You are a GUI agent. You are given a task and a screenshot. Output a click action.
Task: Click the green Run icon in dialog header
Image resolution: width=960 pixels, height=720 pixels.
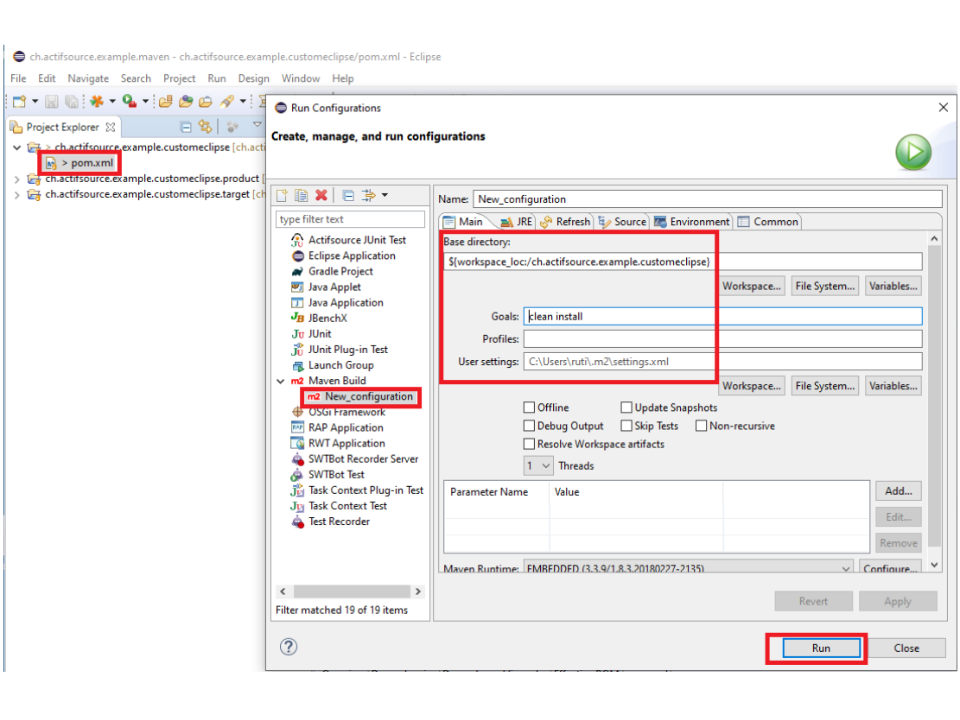pyautogui.click(x=912, y=153)
